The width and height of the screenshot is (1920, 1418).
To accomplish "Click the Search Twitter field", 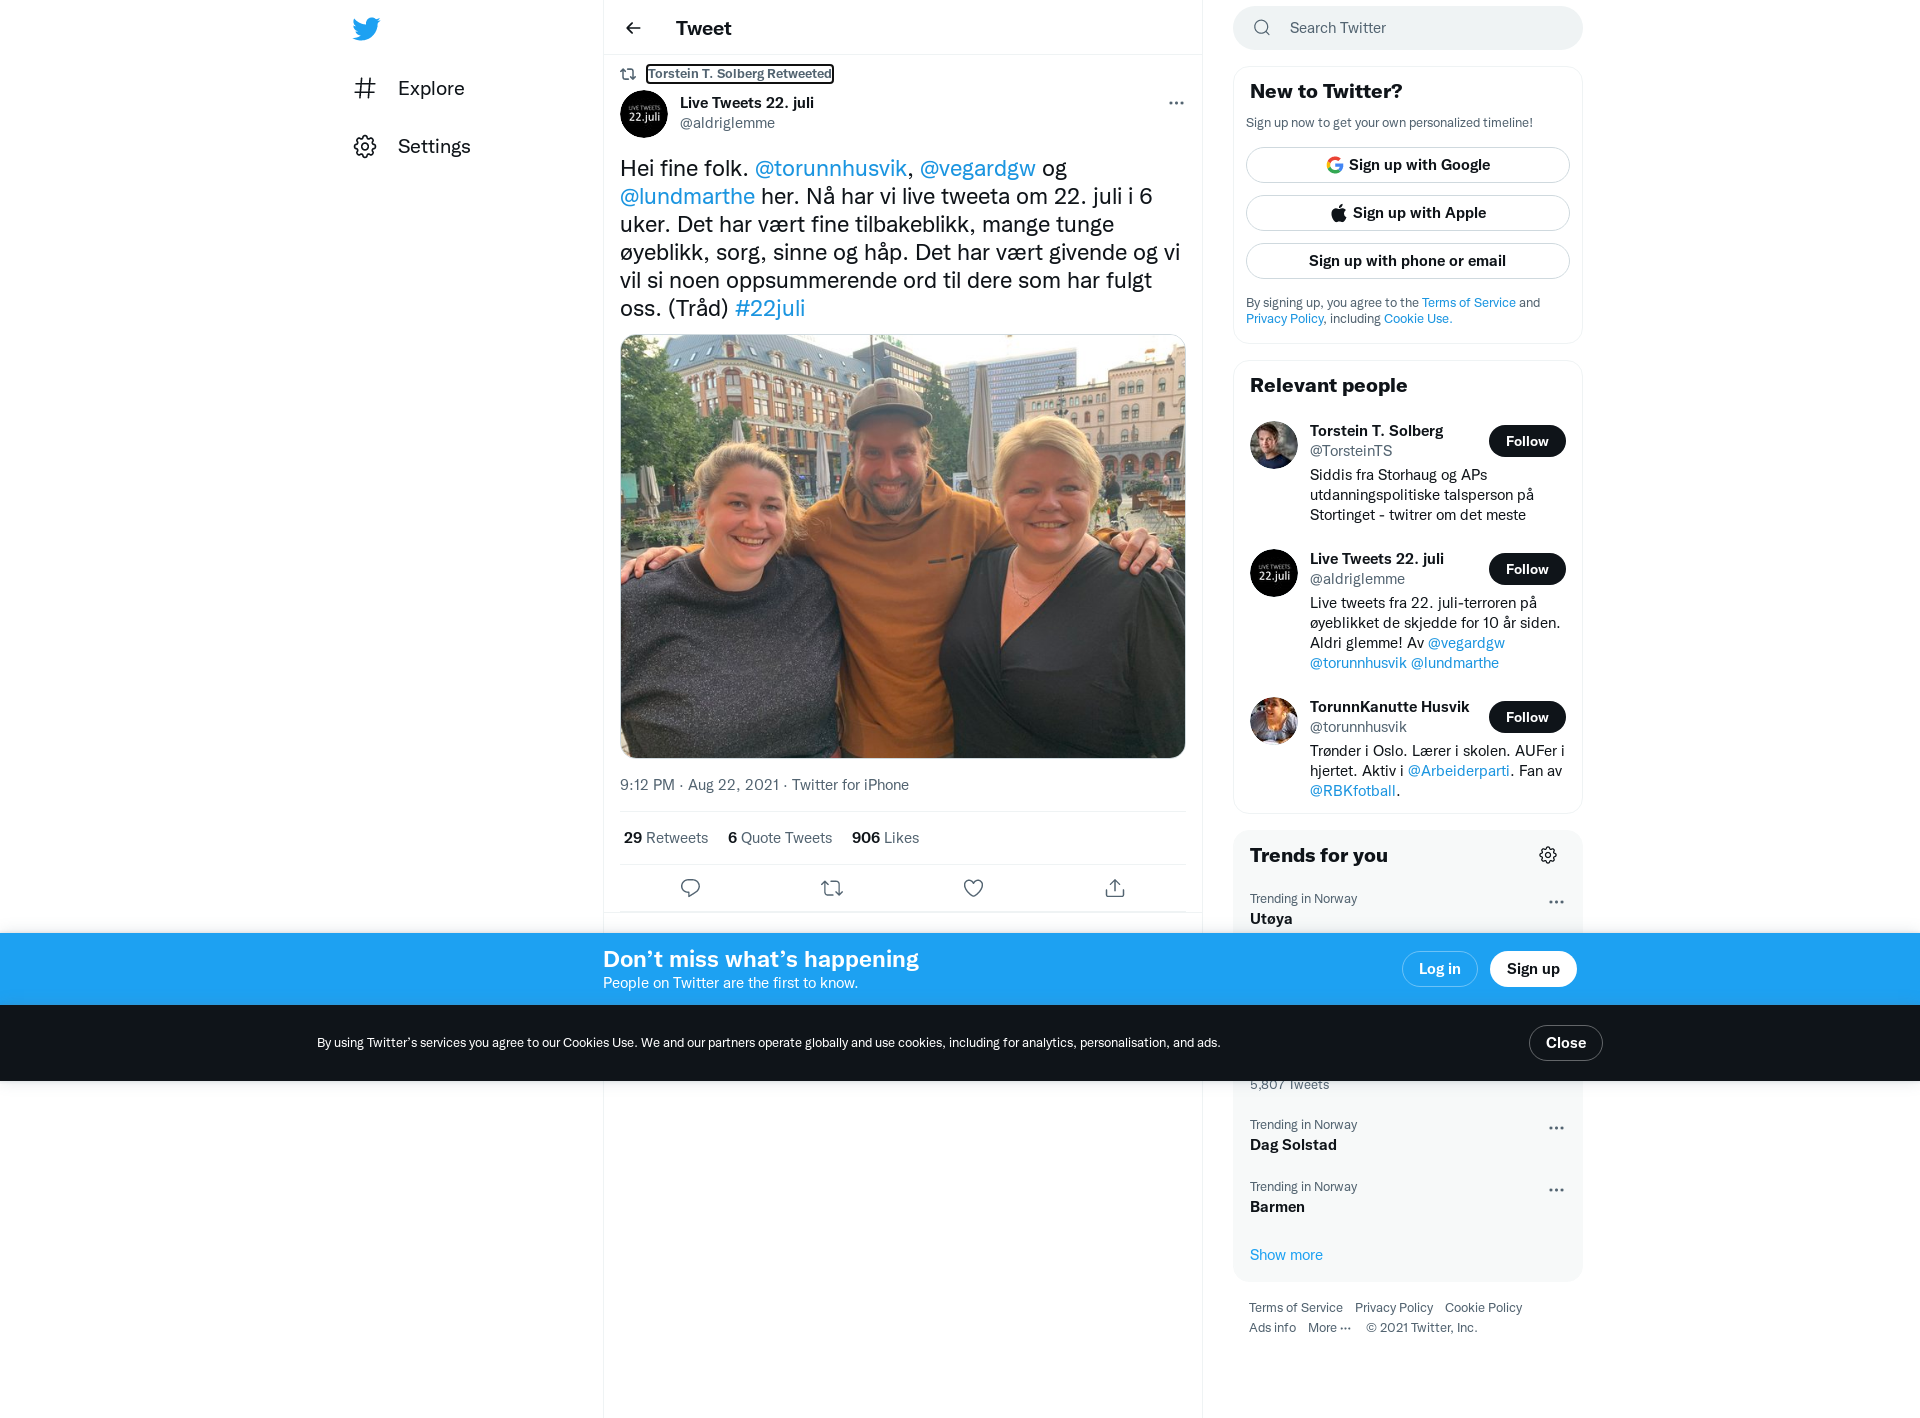I will 1408,28.
